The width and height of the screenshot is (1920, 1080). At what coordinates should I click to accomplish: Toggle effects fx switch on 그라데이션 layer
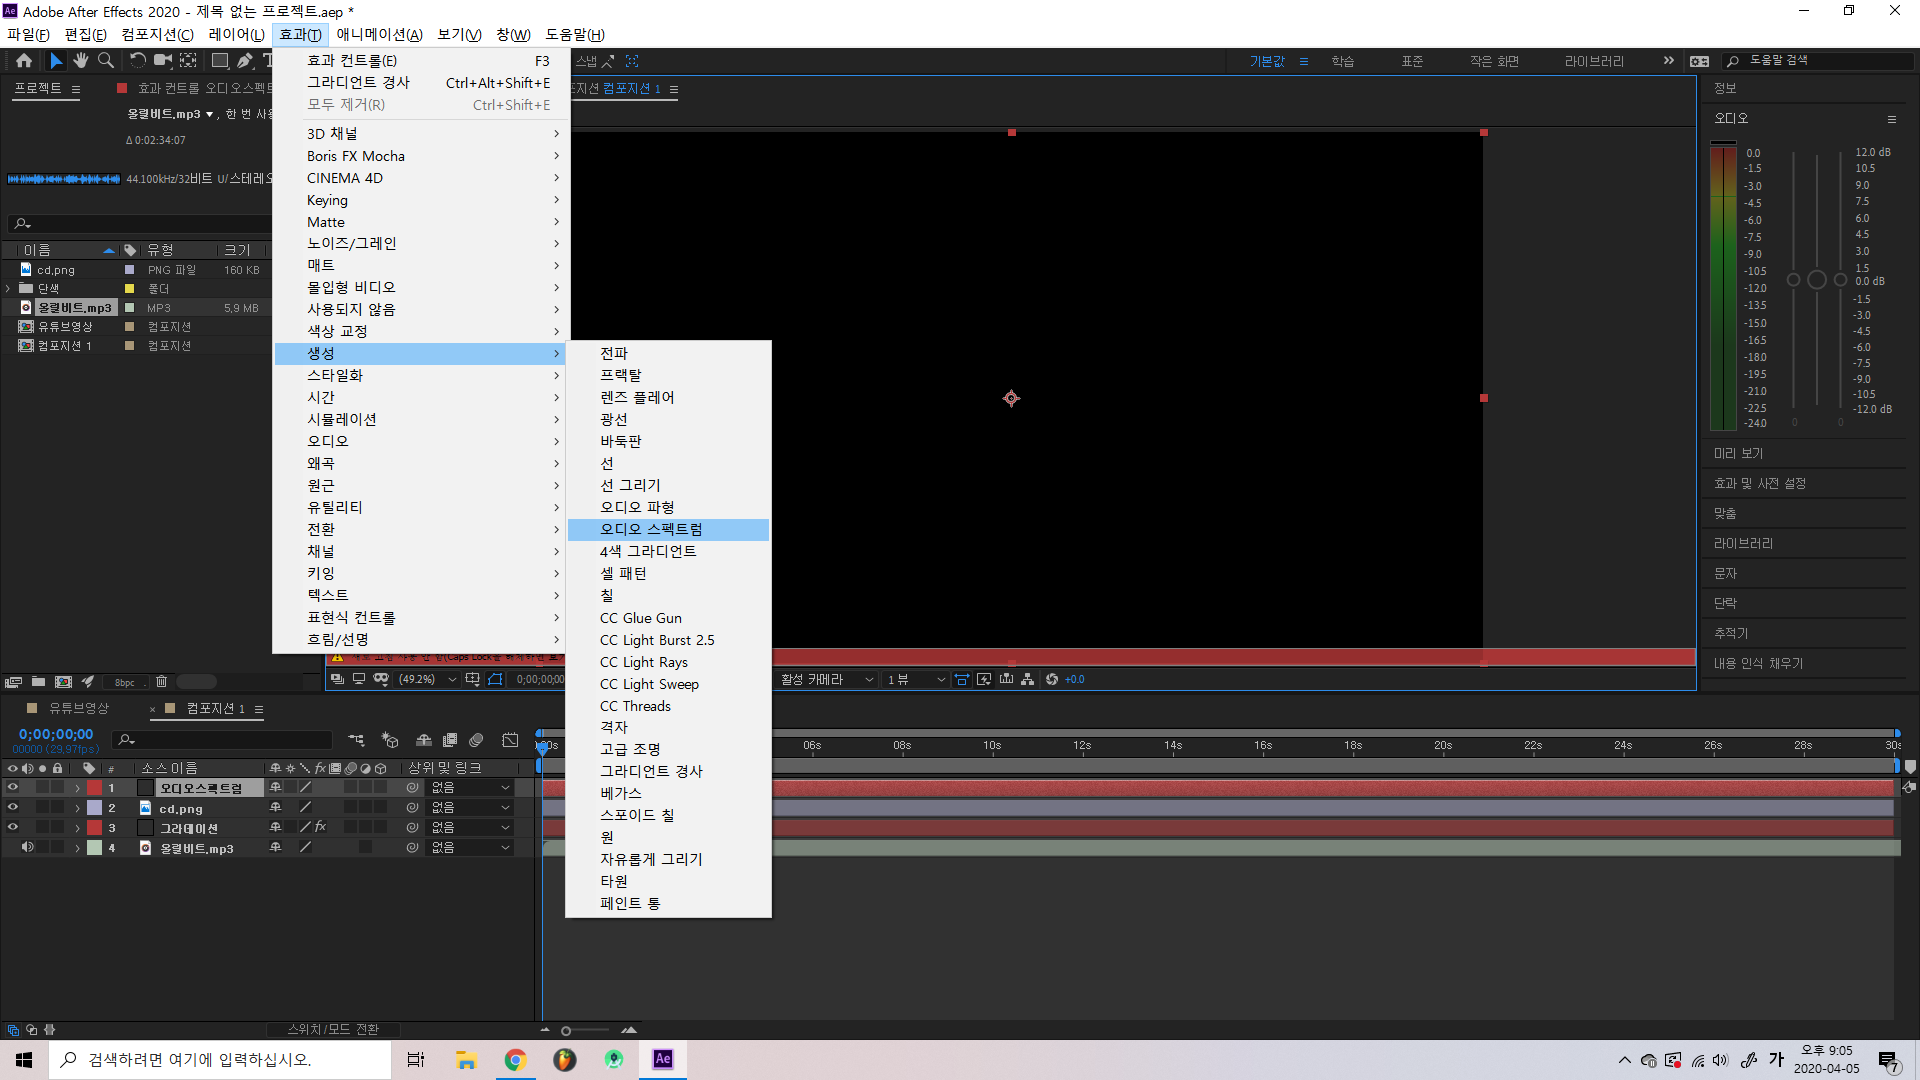pyautogui.click(x=320, y=828)
